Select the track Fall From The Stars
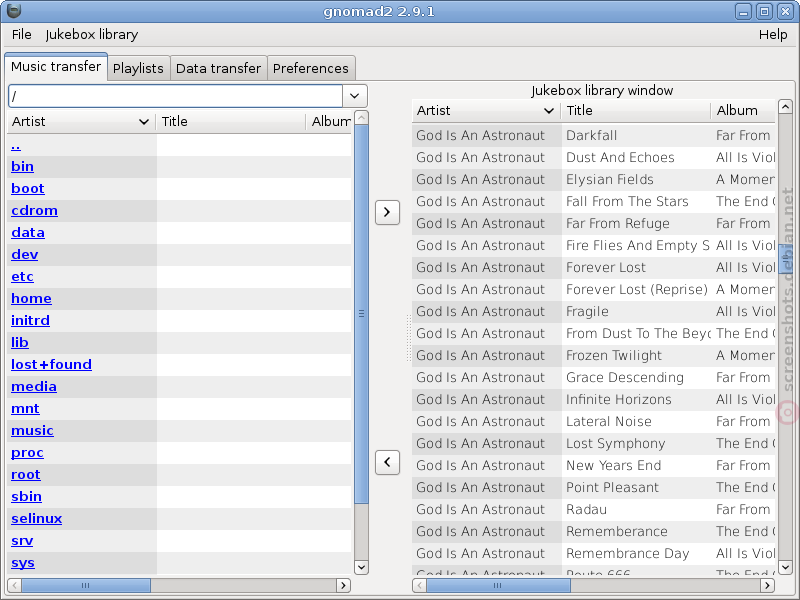Viewport: 800px width, 600px height. [x=593, y=201]
